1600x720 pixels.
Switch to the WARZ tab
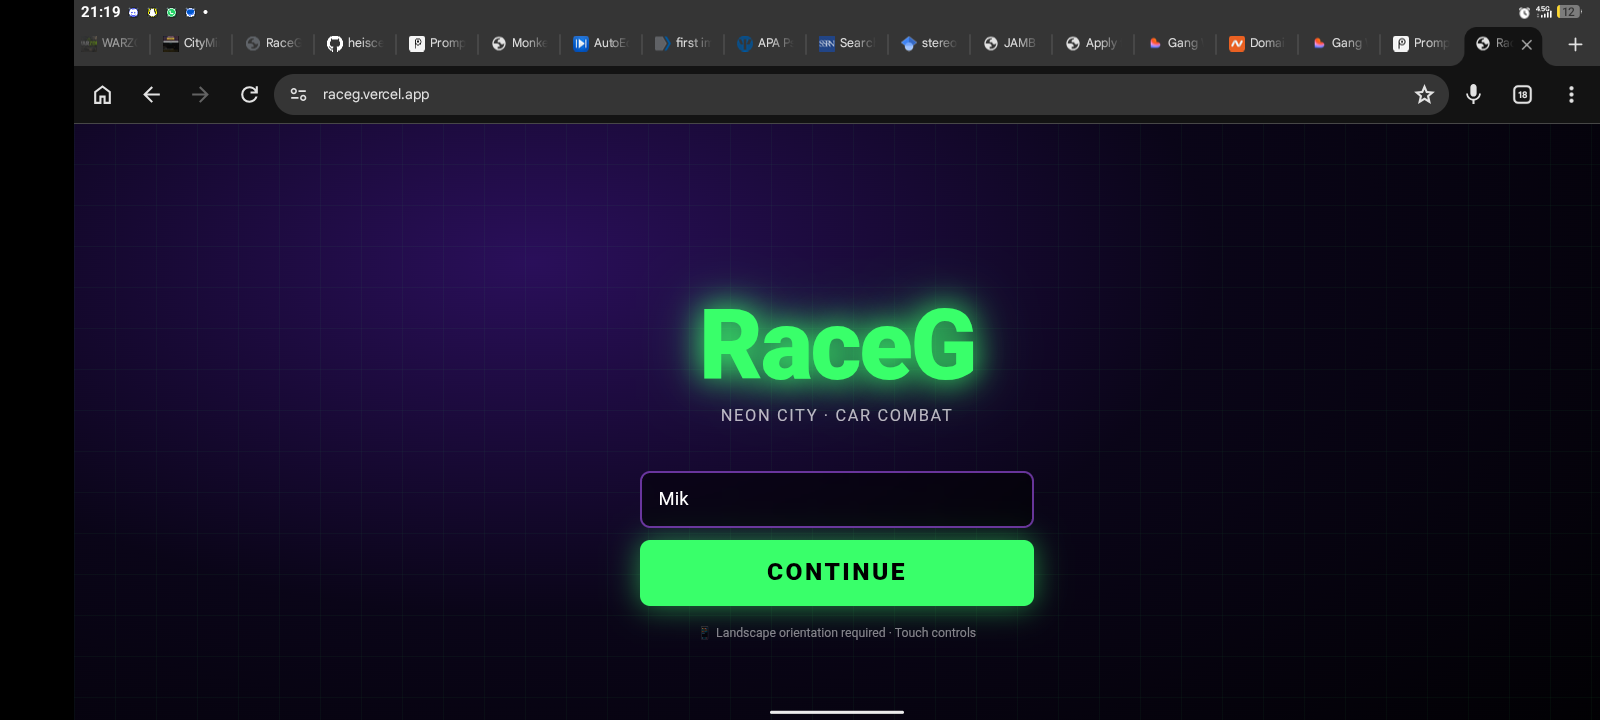tap(110, 43)
